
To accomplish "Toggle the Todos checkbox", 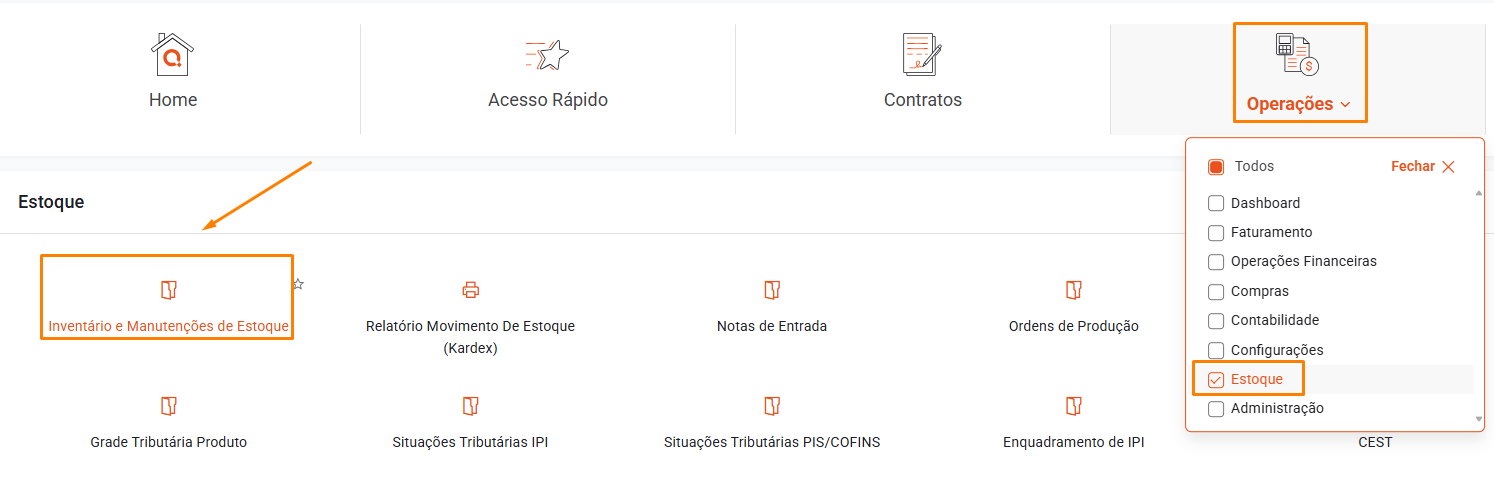I will coord(1216,167).
